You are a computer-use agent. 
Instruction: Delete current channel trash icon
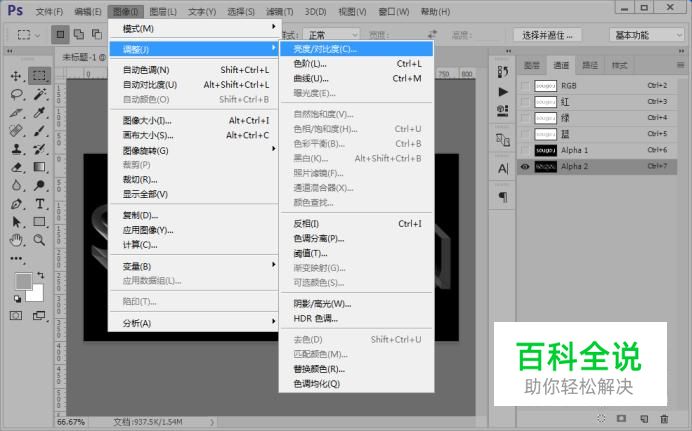click(x=664, y=419)
